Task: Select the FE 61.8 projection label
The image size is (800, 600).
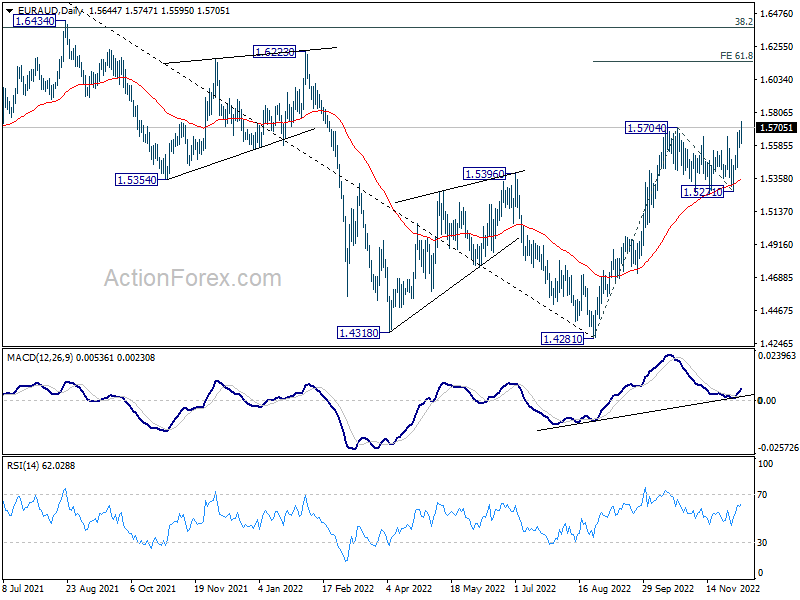Action: point(736,56)
